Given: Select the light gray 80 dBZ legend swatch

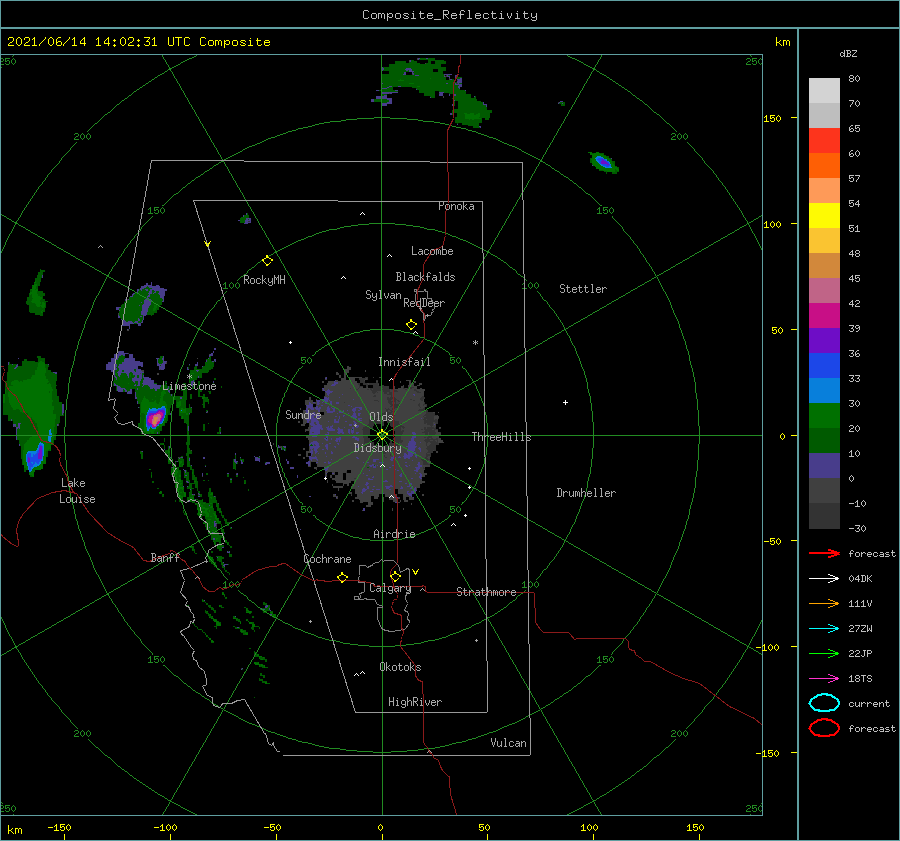Looking at the screenshot, I should (x=824, y=91).
